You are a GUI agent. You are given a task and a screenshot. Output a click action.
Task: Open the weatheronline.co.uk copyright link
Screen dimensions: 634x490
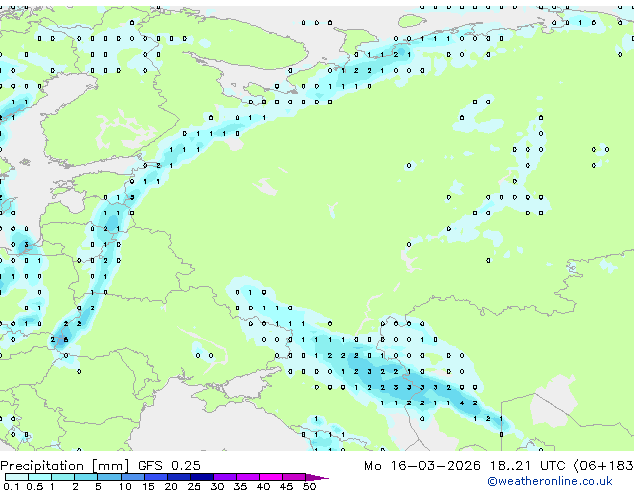550,481
